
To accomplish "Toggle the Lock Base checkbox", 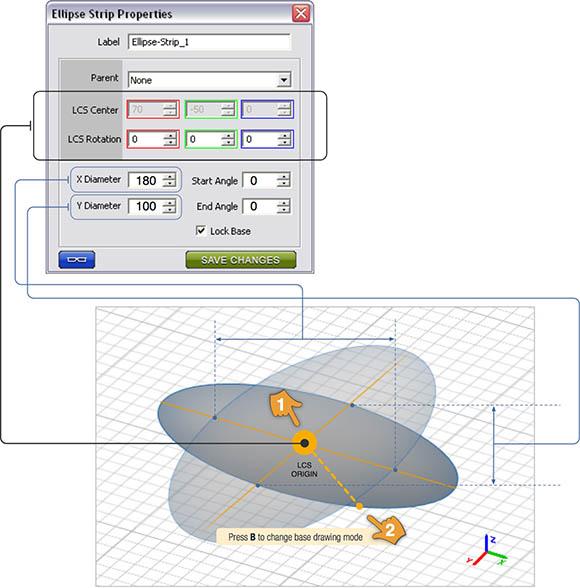I will click(201, 230).
